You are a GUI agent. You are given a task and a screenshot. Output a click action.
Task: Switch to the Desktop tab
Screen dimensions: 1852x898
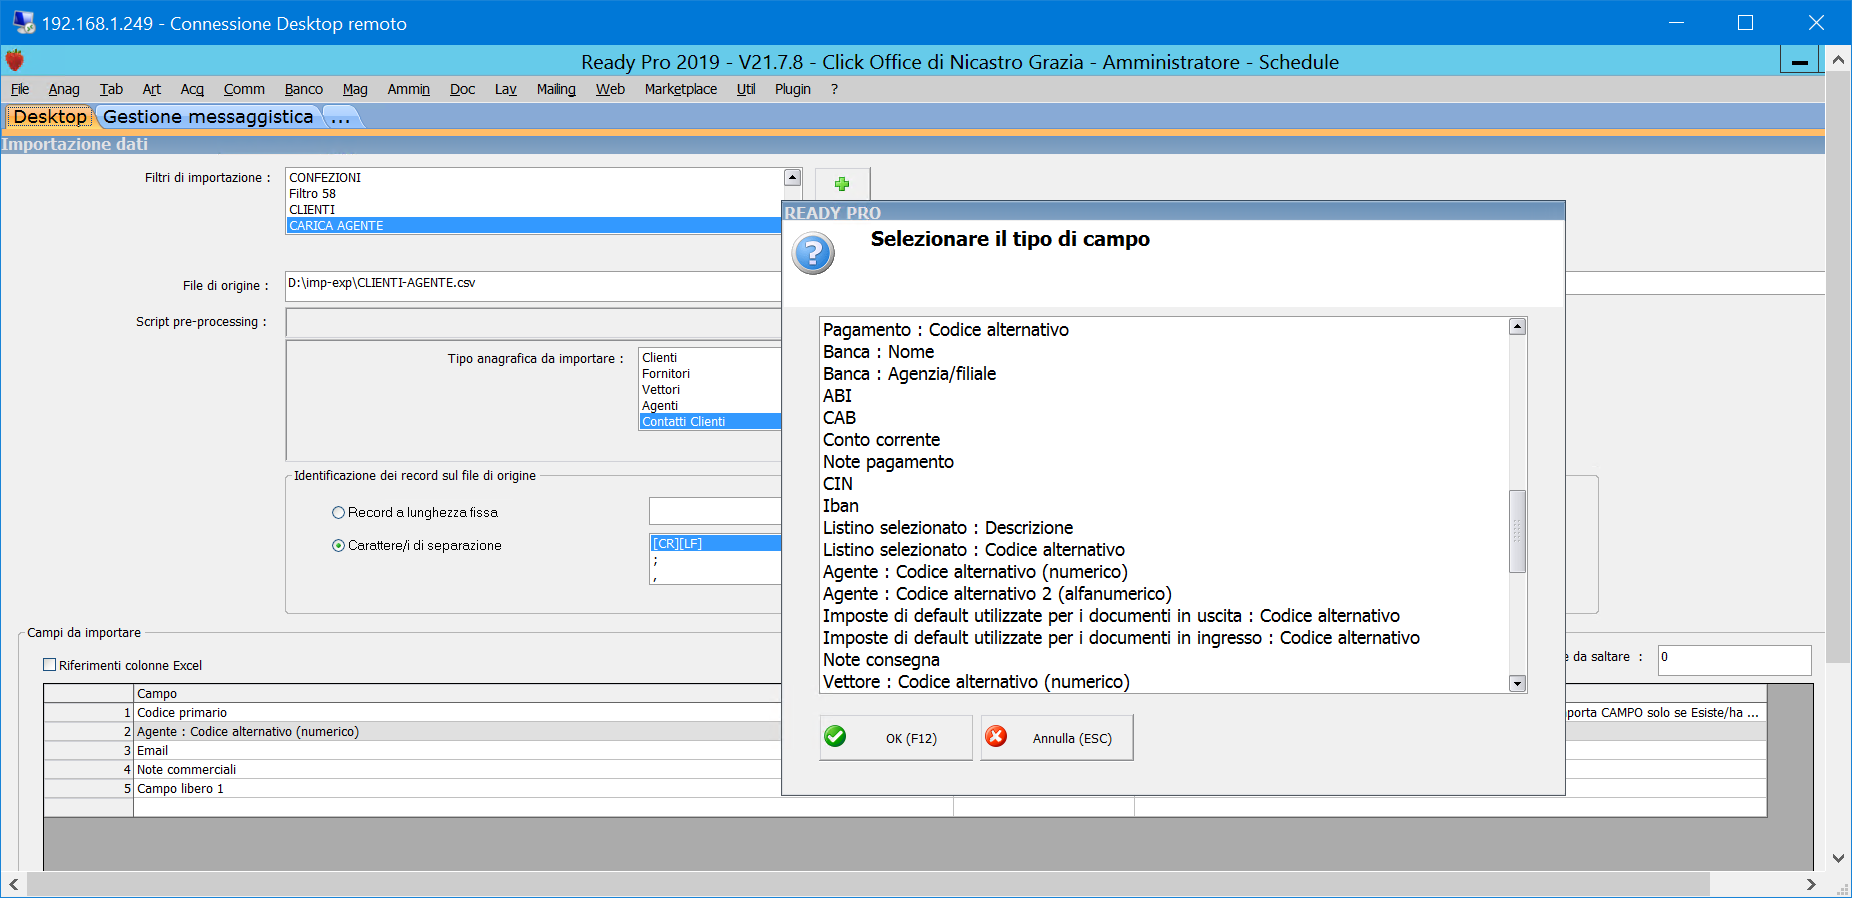(50, 117)
